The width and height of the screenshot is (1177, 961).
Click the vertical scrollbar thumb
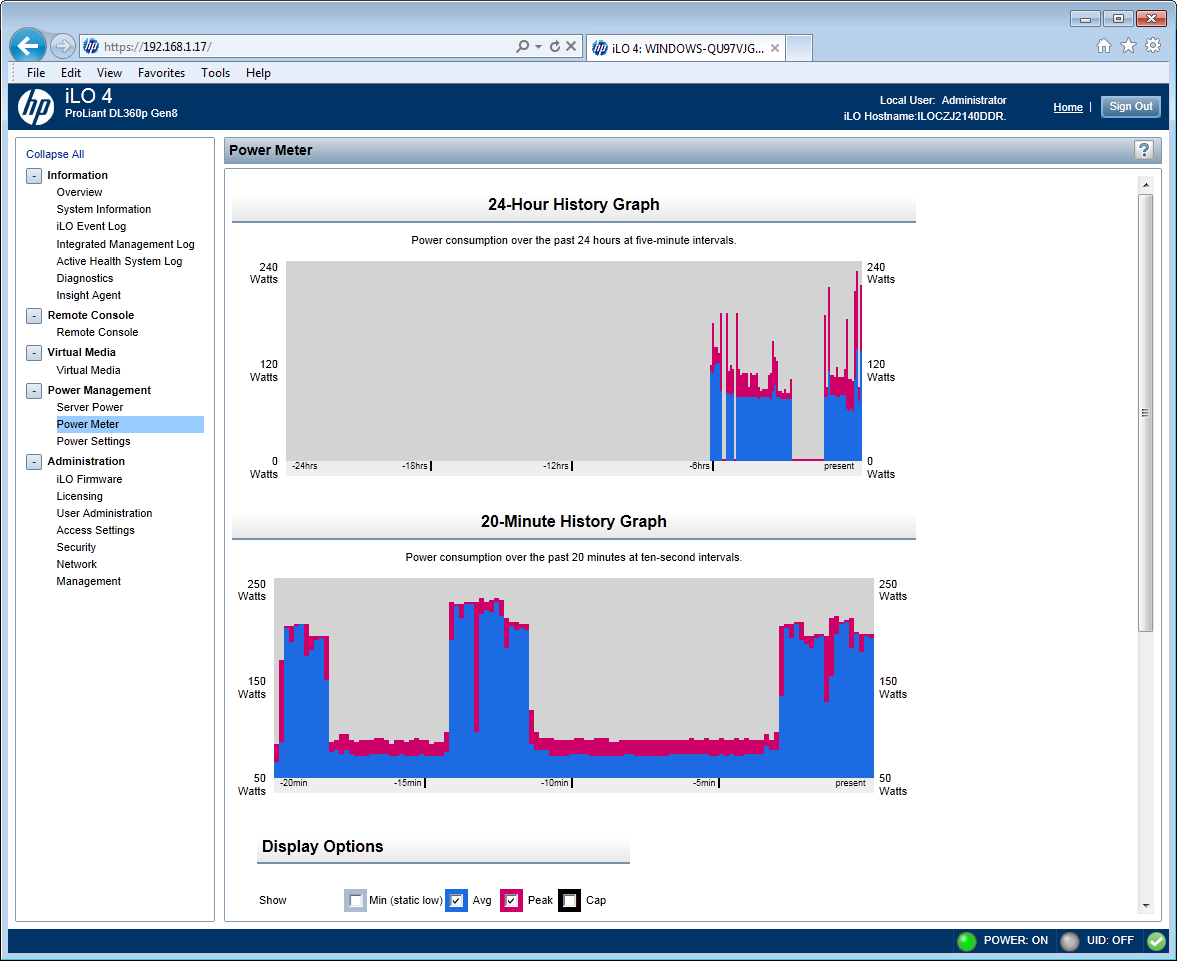click(1145, 413)
